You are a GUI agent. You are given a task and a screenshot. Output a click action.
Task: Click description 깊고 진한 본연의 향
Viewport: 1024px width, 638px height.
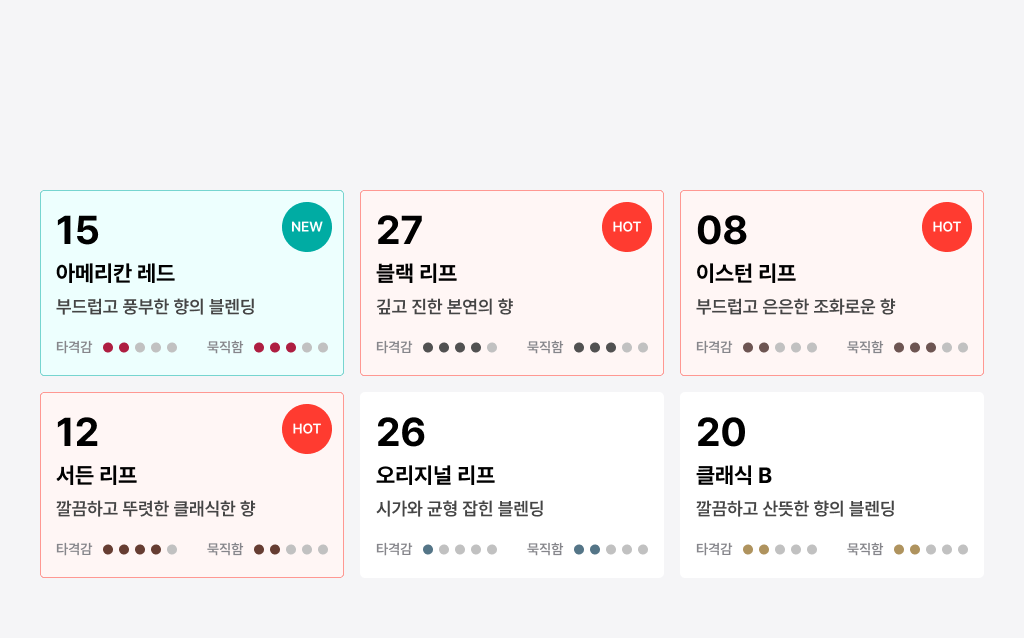coord(445,306)
